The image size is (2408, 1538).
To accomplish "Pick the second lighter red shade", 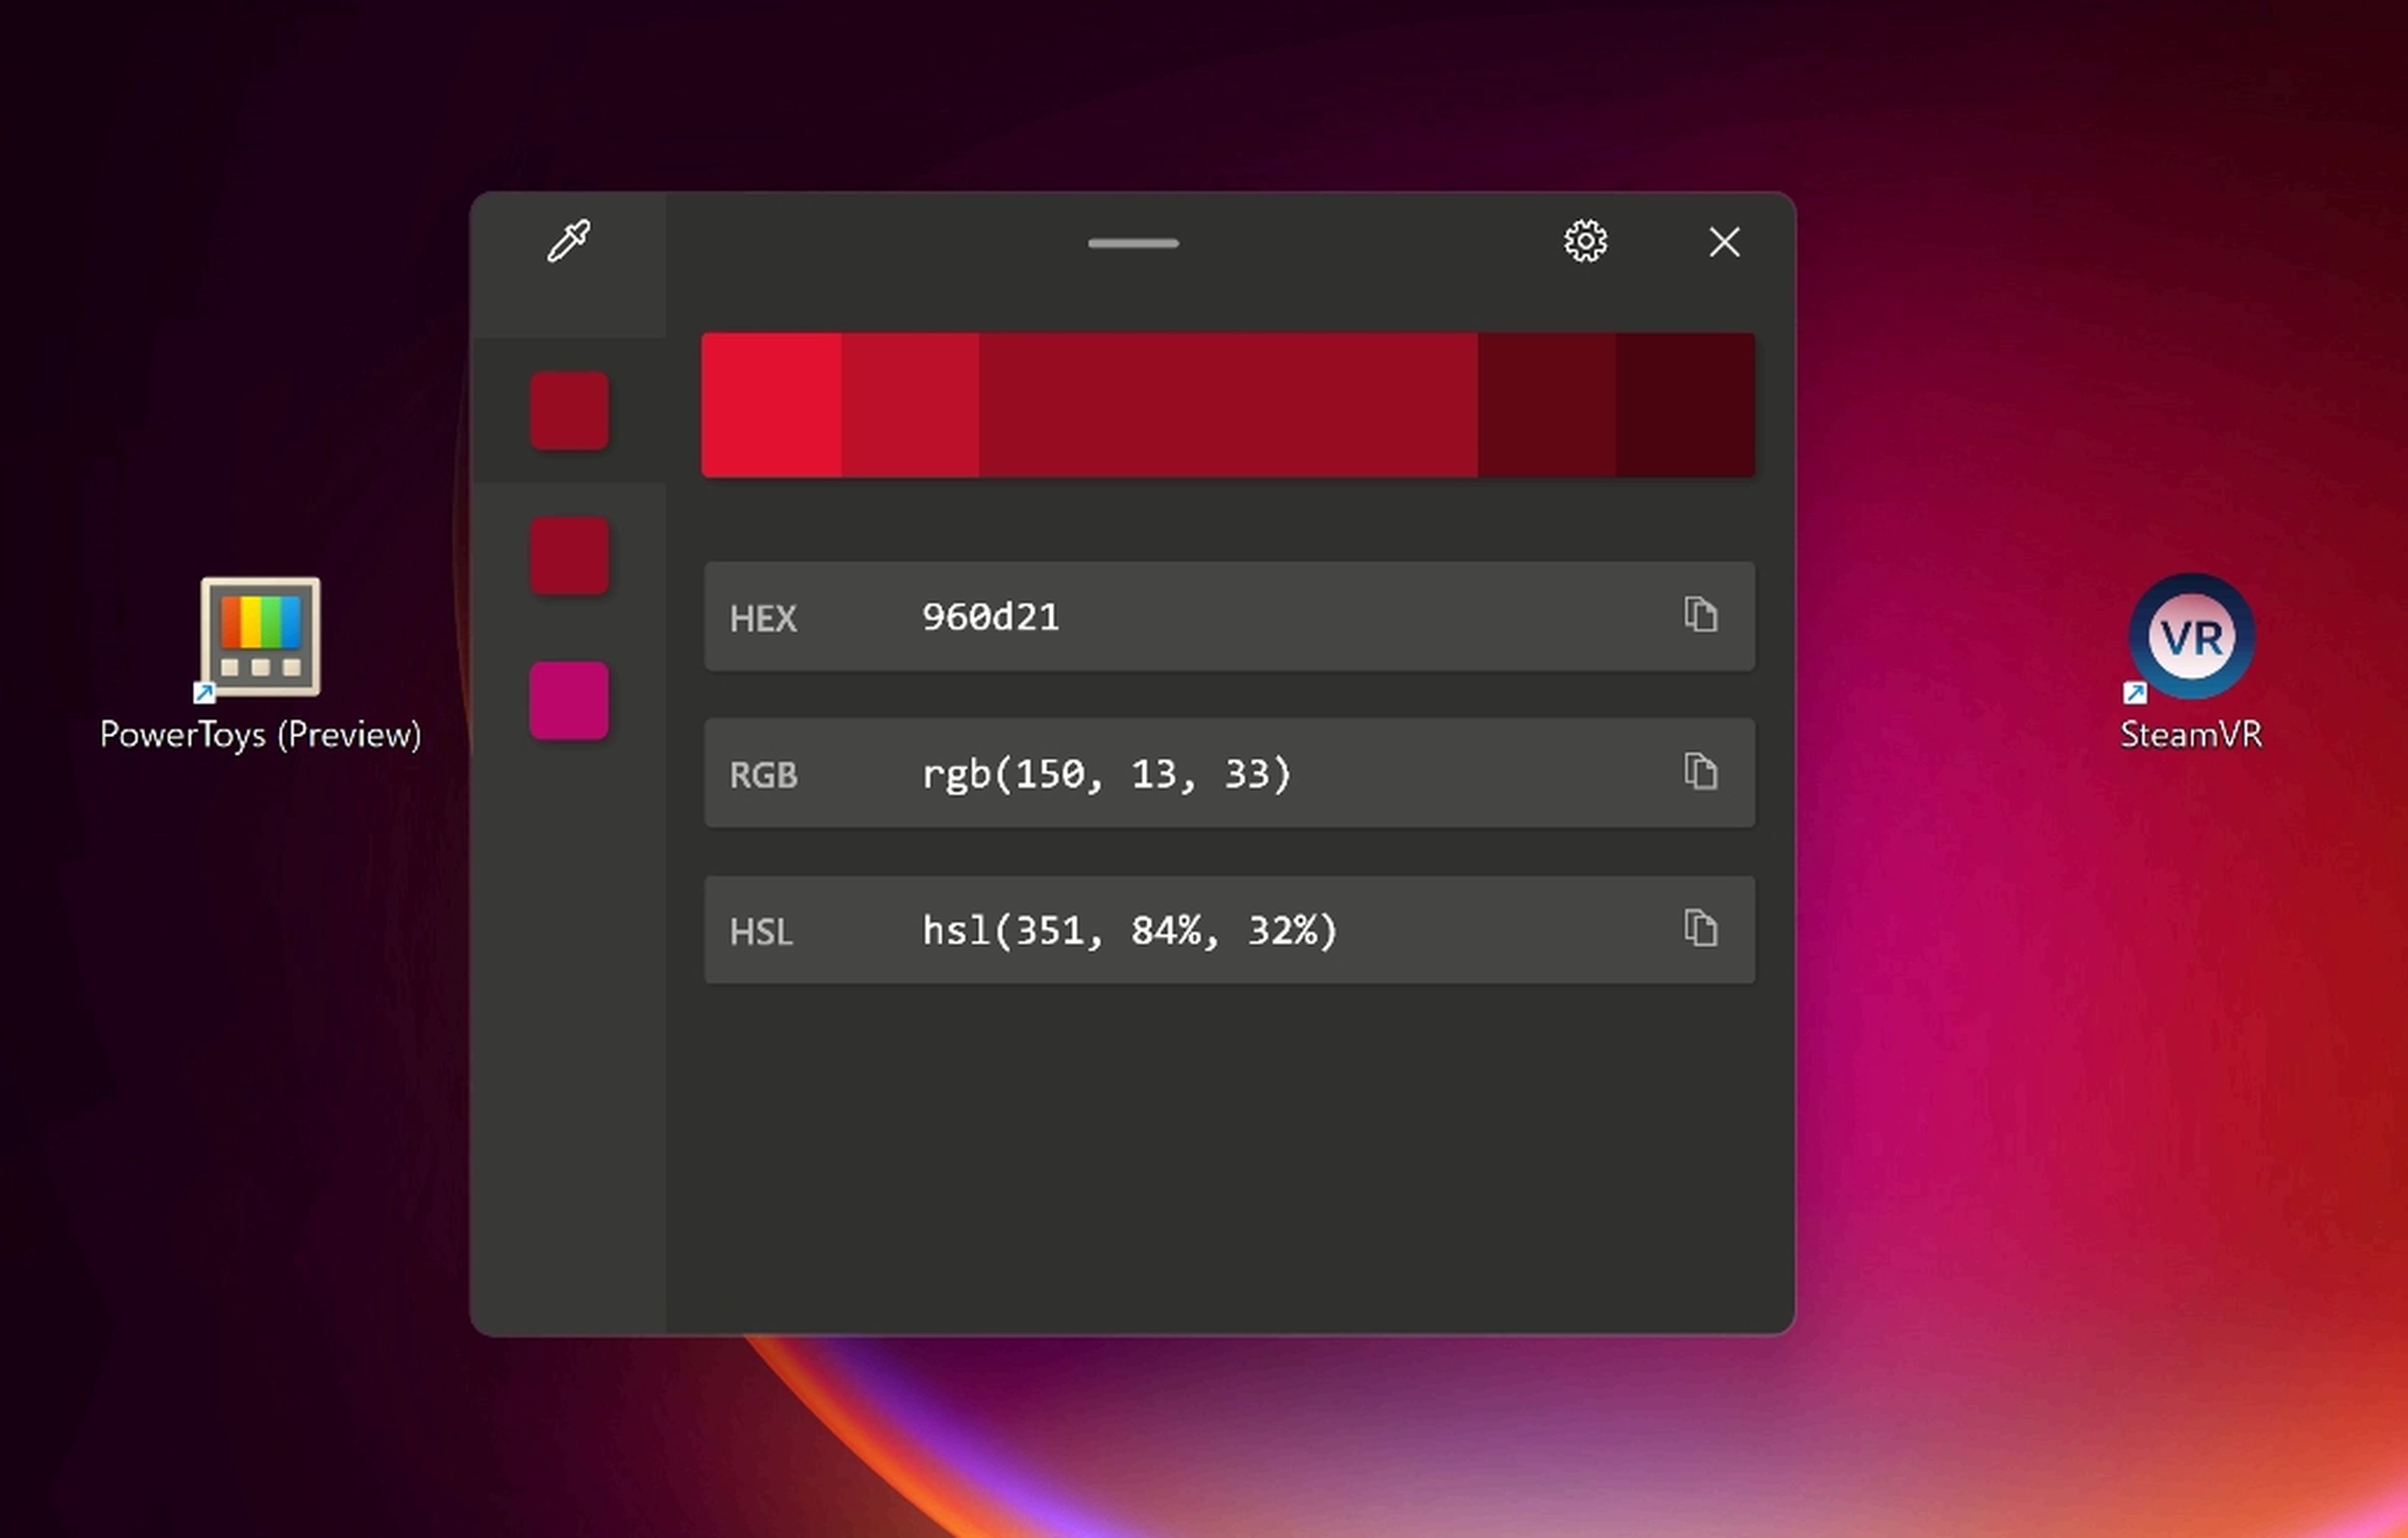I will [910, 404].
